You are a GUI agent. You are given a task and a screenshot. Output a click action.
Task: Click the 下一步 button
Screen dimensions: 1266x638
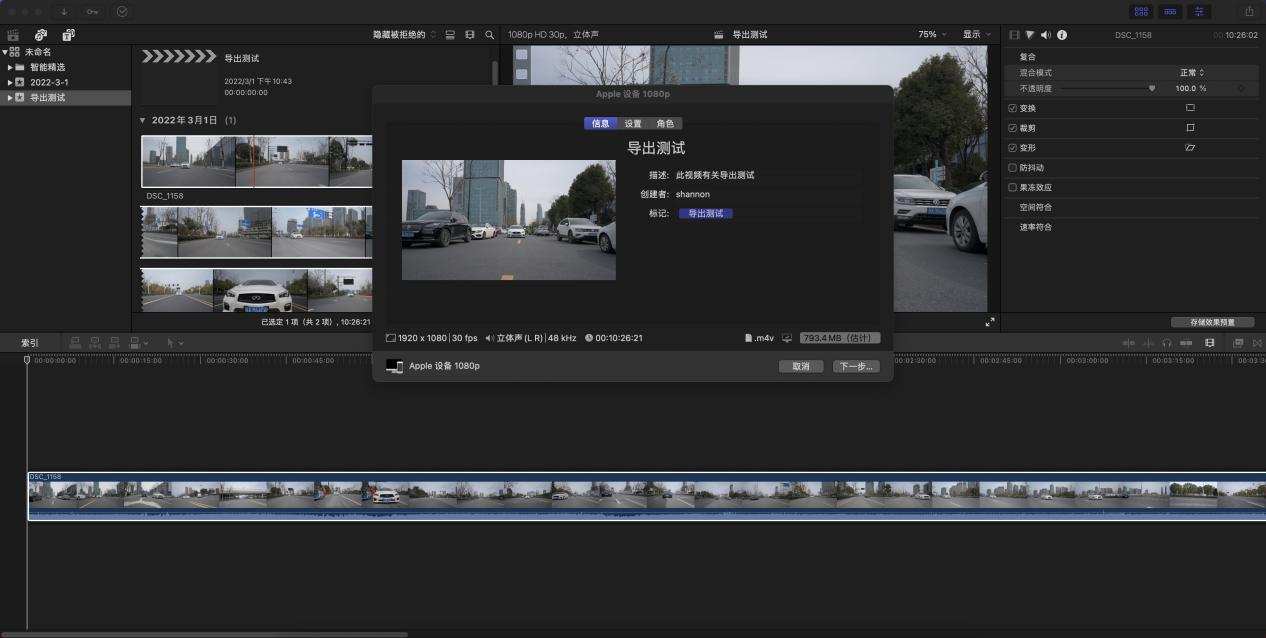point(856,367)
